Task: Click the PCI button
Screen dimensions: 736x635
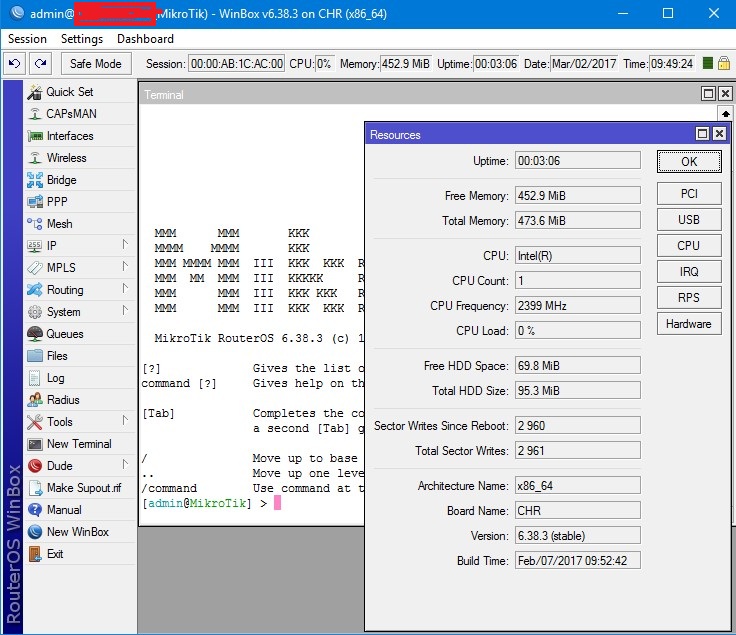Action: click(689, 194)
